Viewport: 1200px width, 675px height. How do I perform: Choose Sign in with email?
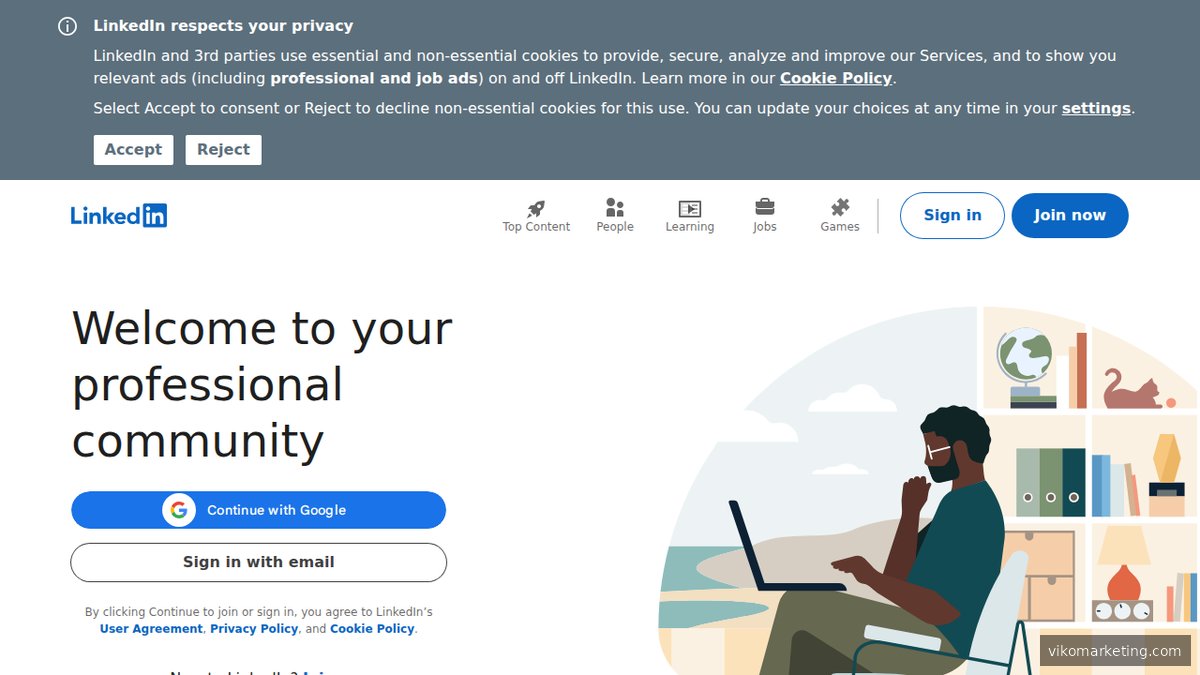[258, 562]
